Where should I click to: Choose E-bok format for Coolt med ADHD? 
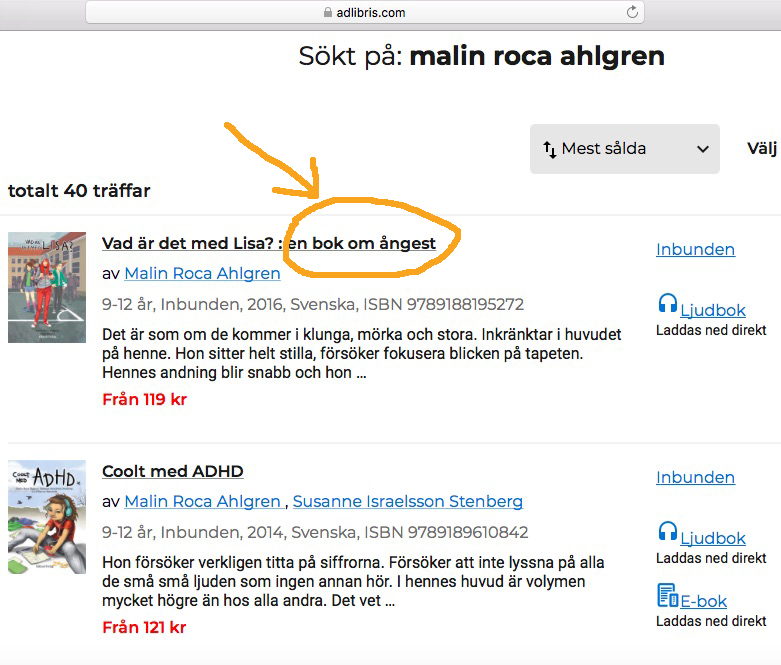tap(703, 602)
